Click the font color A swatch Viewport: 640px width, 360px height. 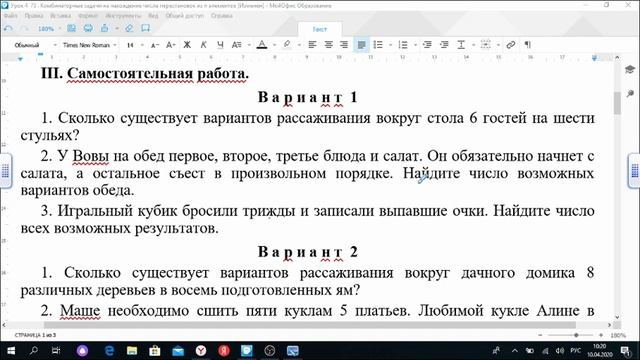point(262,45)
